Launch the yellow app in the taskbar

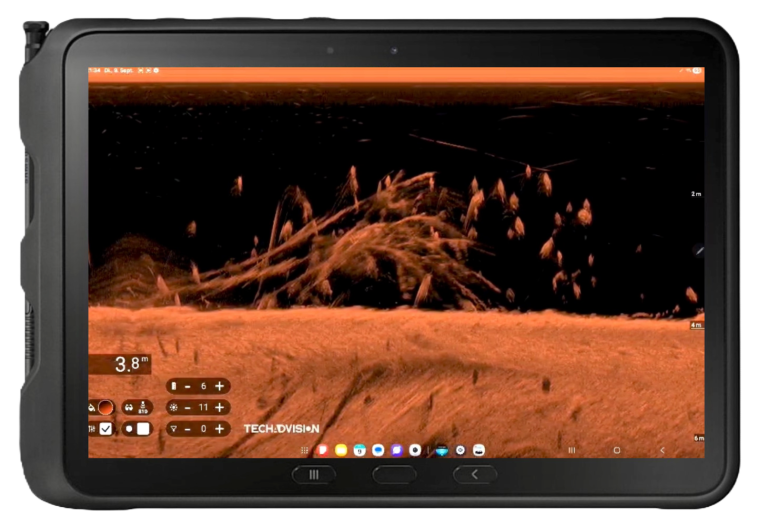[341, 450]
